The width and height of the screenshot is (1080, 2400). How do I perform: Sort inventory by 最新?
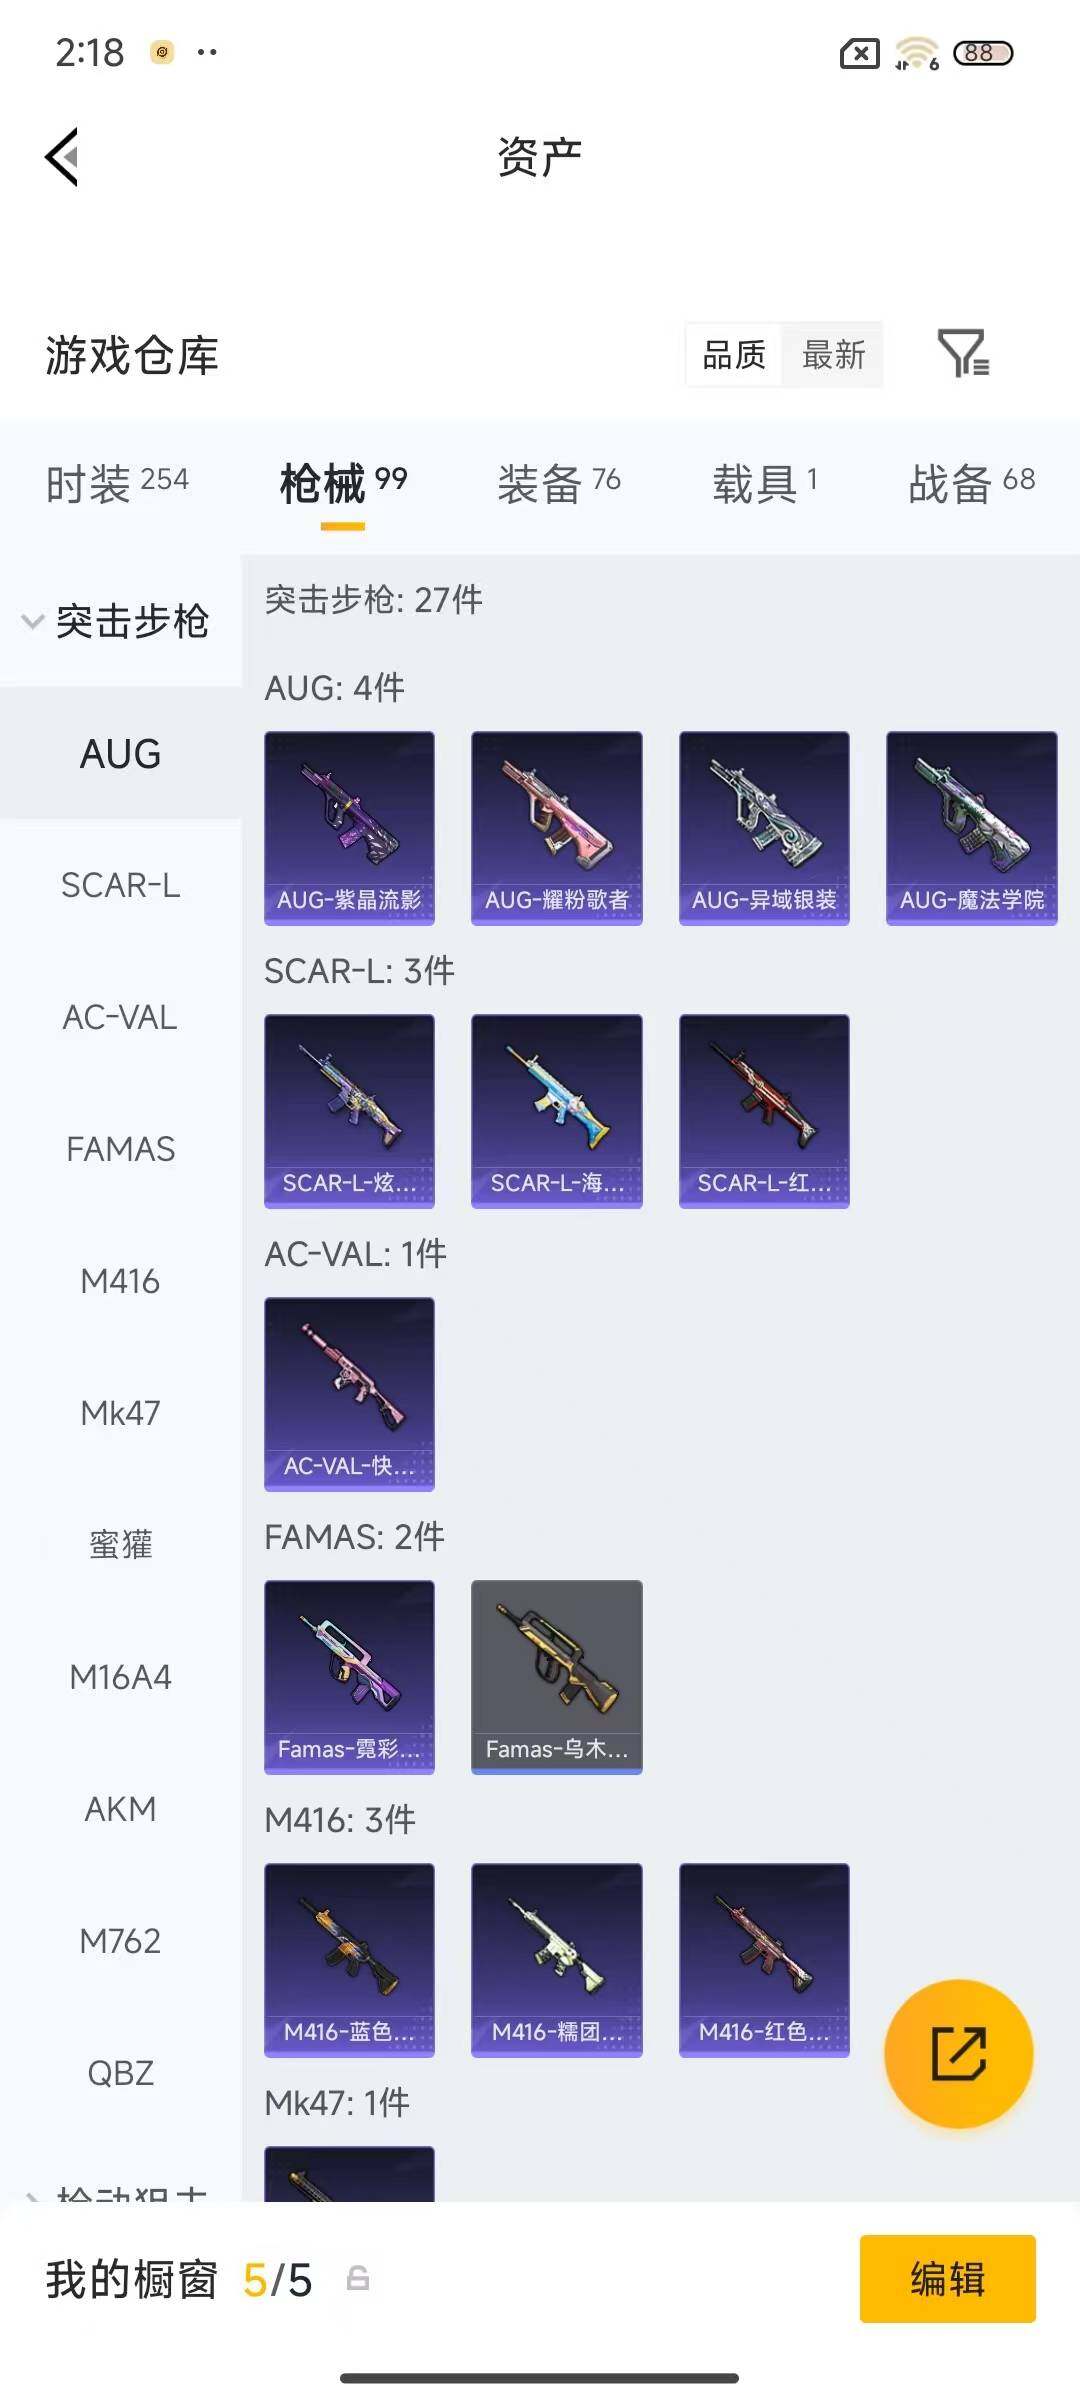tap(834, 354)
